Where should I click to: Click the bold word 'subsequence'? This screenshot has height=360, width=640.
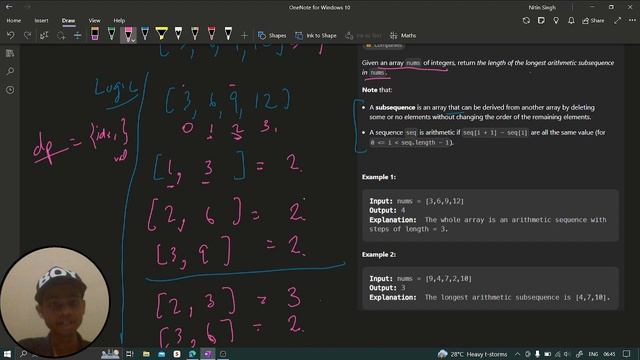395,107
